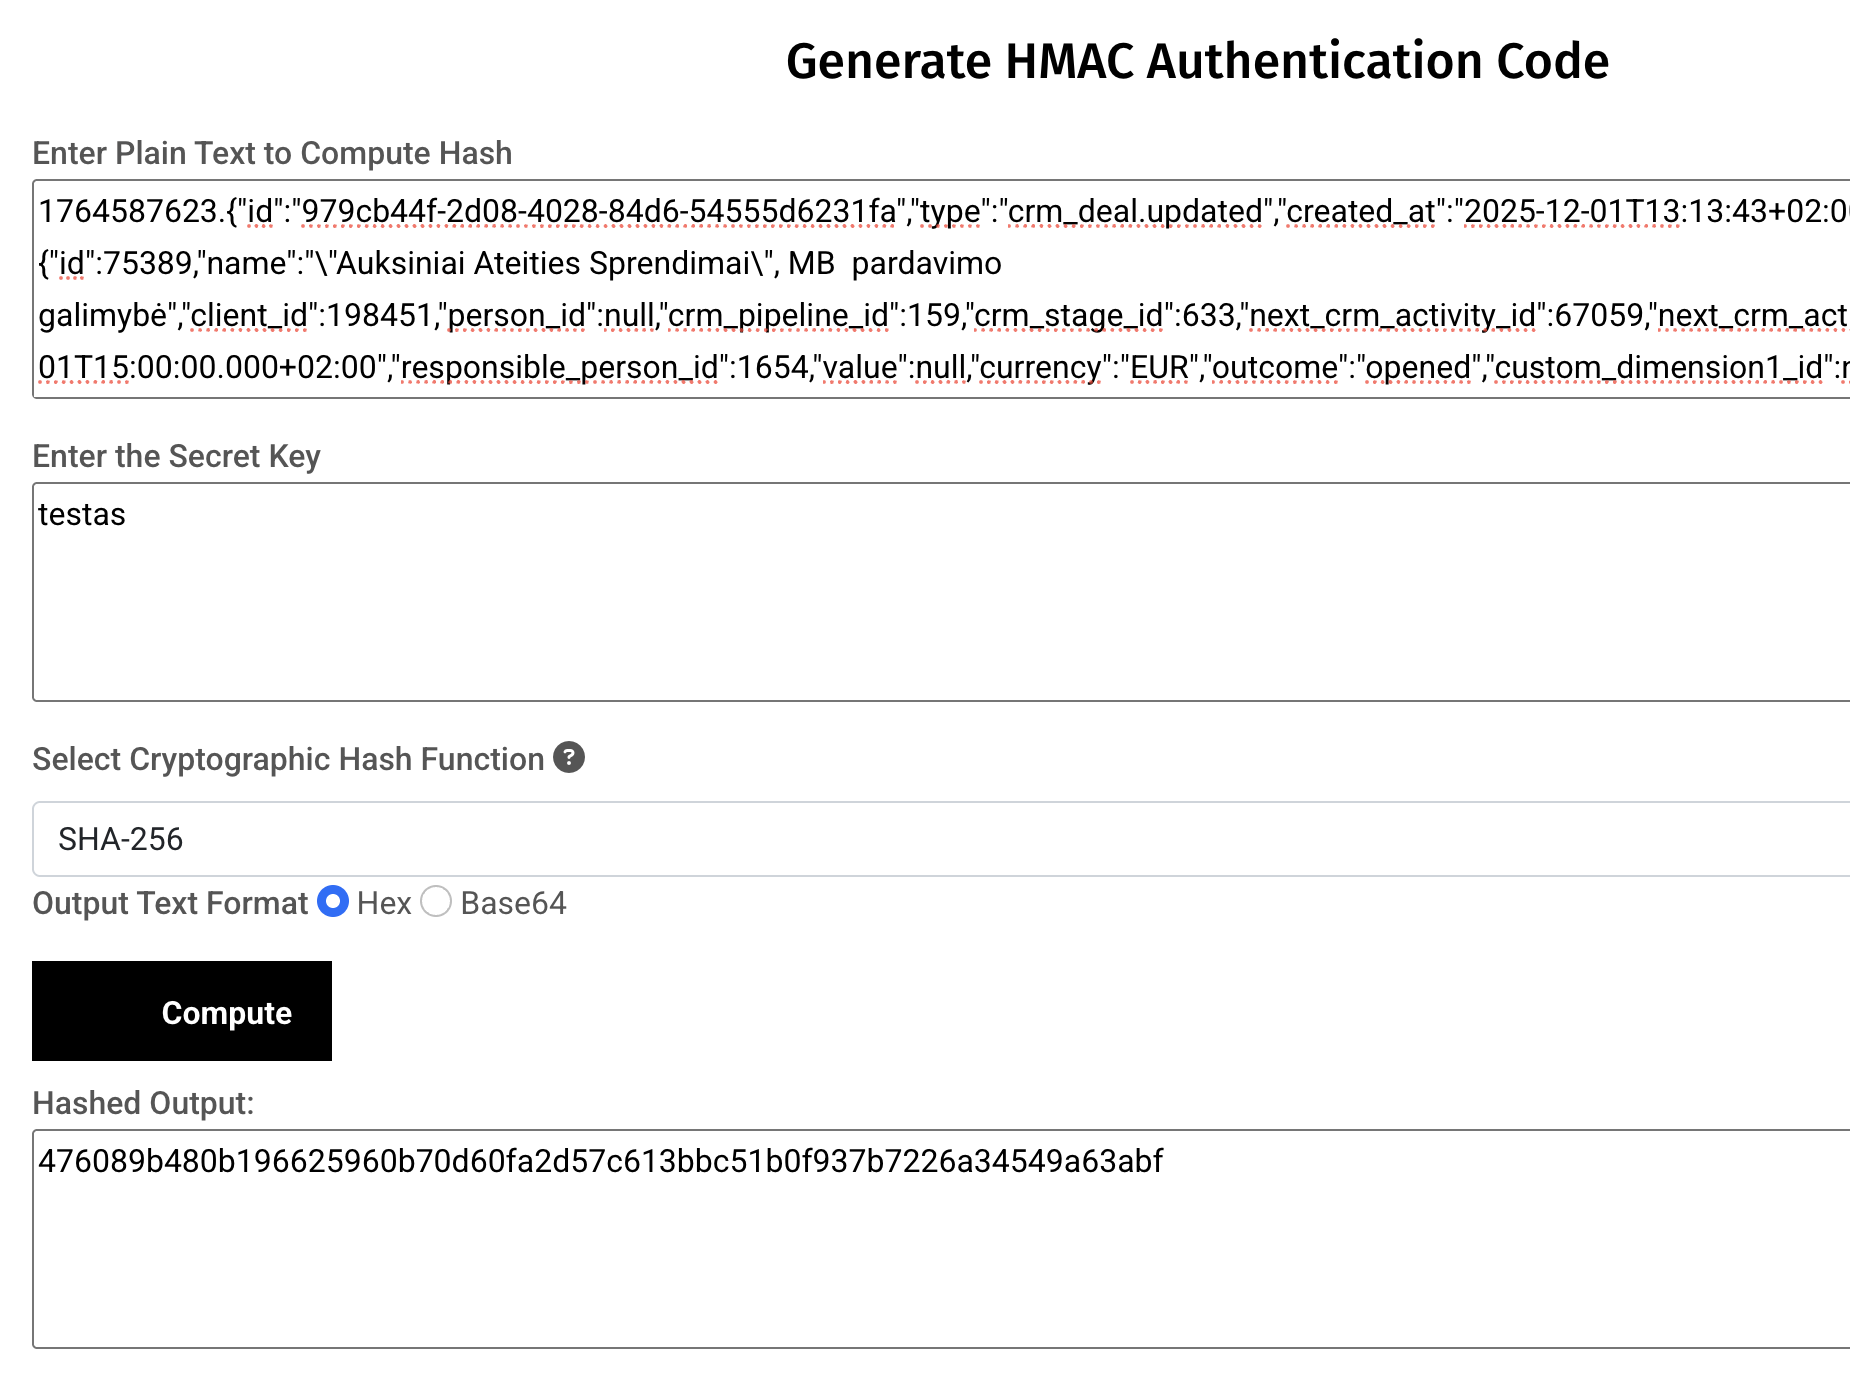Place cursor on the 1764587623 timestamp text
Image resolution: width=1850 pixels, height=1380 pixels.
click(128, 212)
